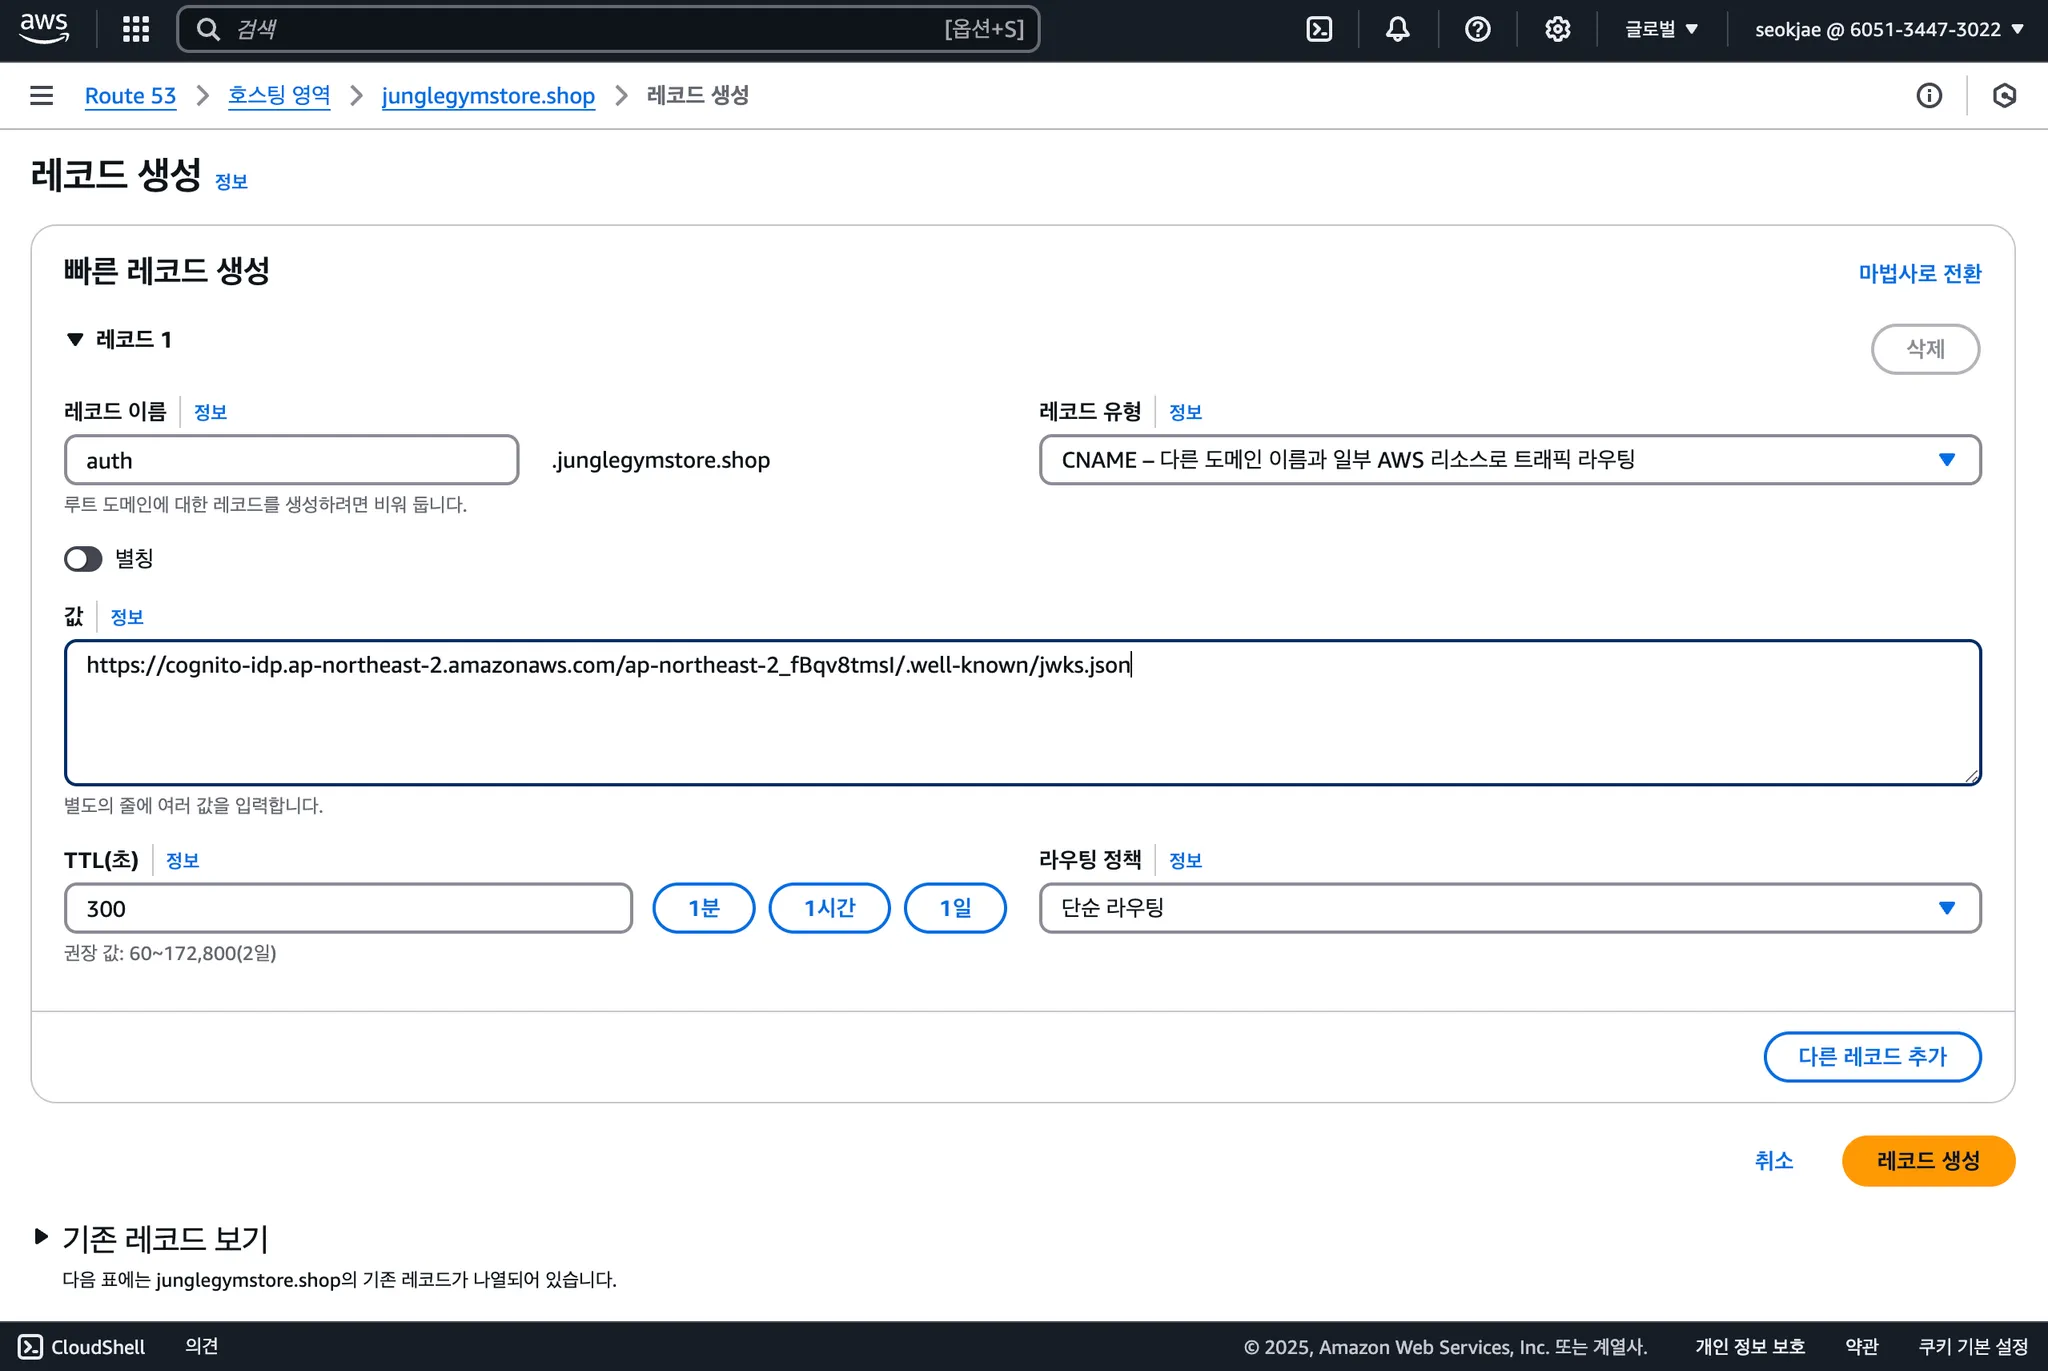The width and height of the screenshot is (2048, 1371).
Task: Set TTL with the 1시간 button
Action: pos(829,908)
